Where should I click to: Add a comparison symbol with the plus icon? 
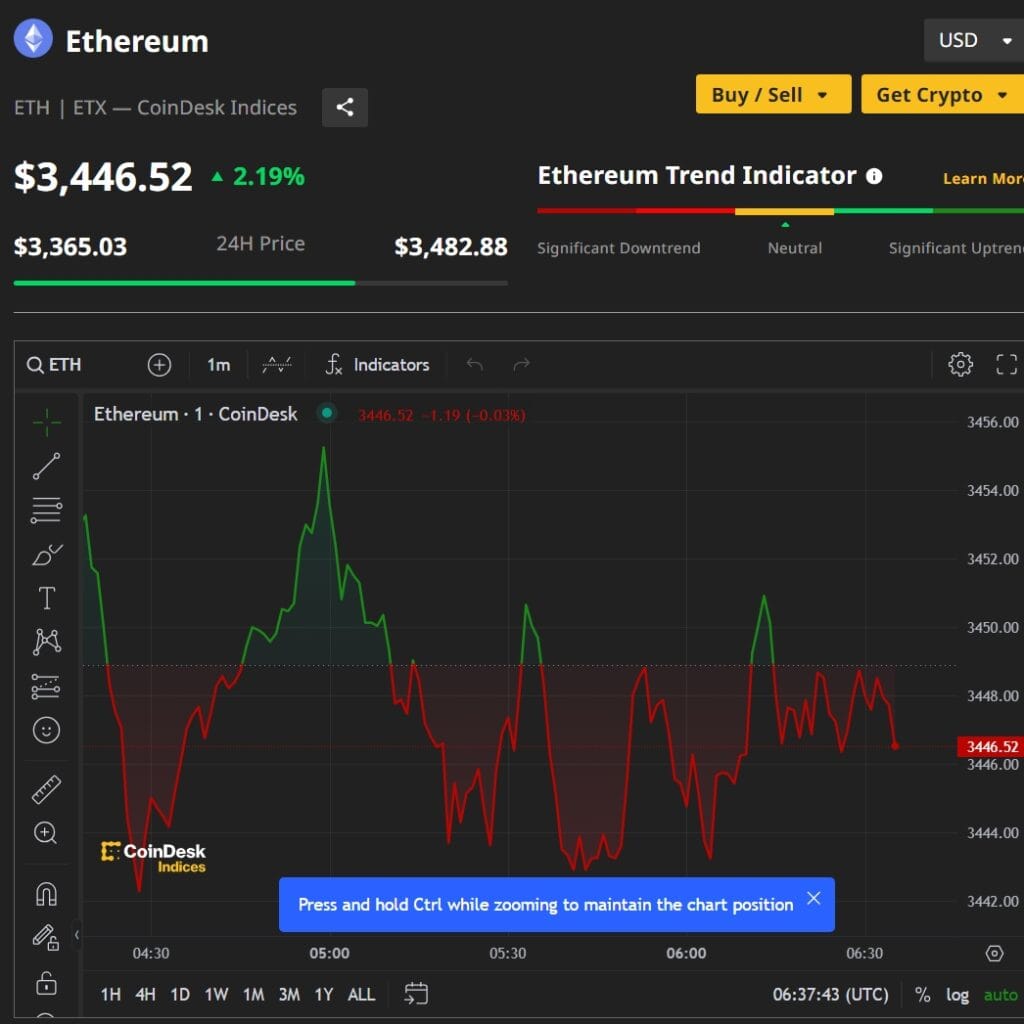pyautogui.click(x=159, y=364)
